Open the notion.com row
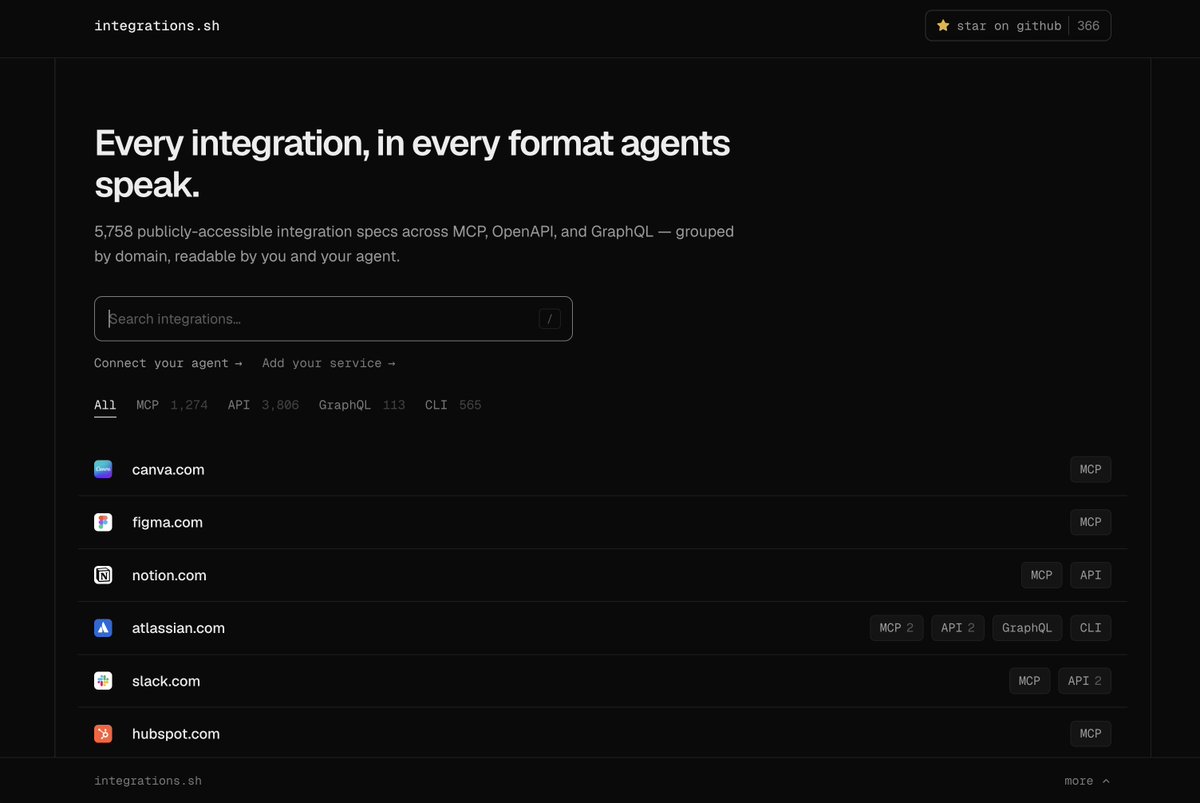1200x803 pixels. point(602,575)
